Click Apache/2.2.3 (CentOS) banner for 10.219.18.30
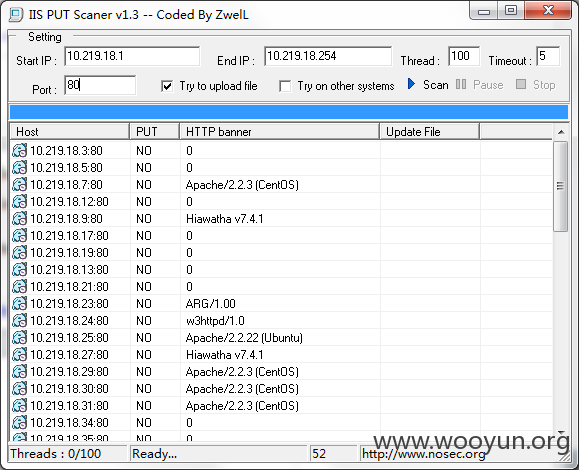Screen dimensions: 579x470 [242, 388]
